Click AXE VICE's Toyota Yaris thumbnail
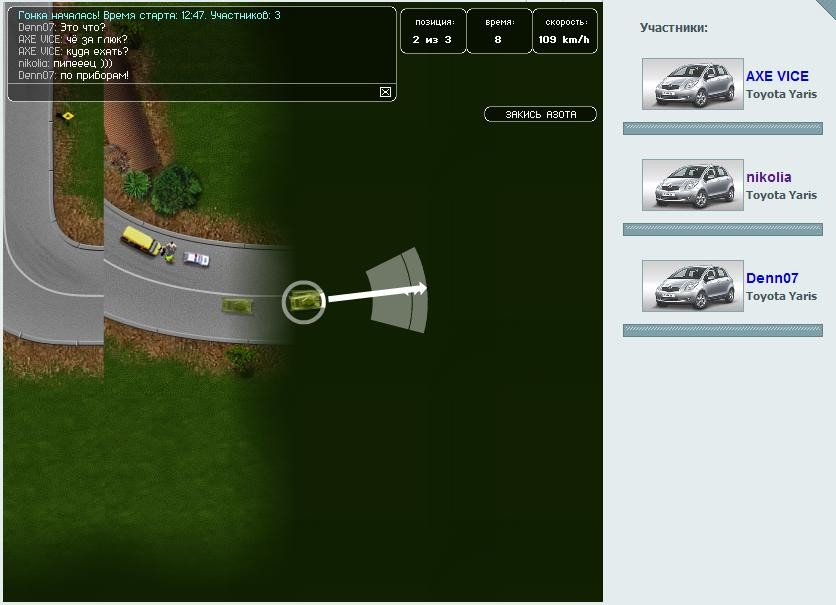Image resolution: width=836 pixels, height=605 pixels. pyautogui.click(x=692, y=84)
